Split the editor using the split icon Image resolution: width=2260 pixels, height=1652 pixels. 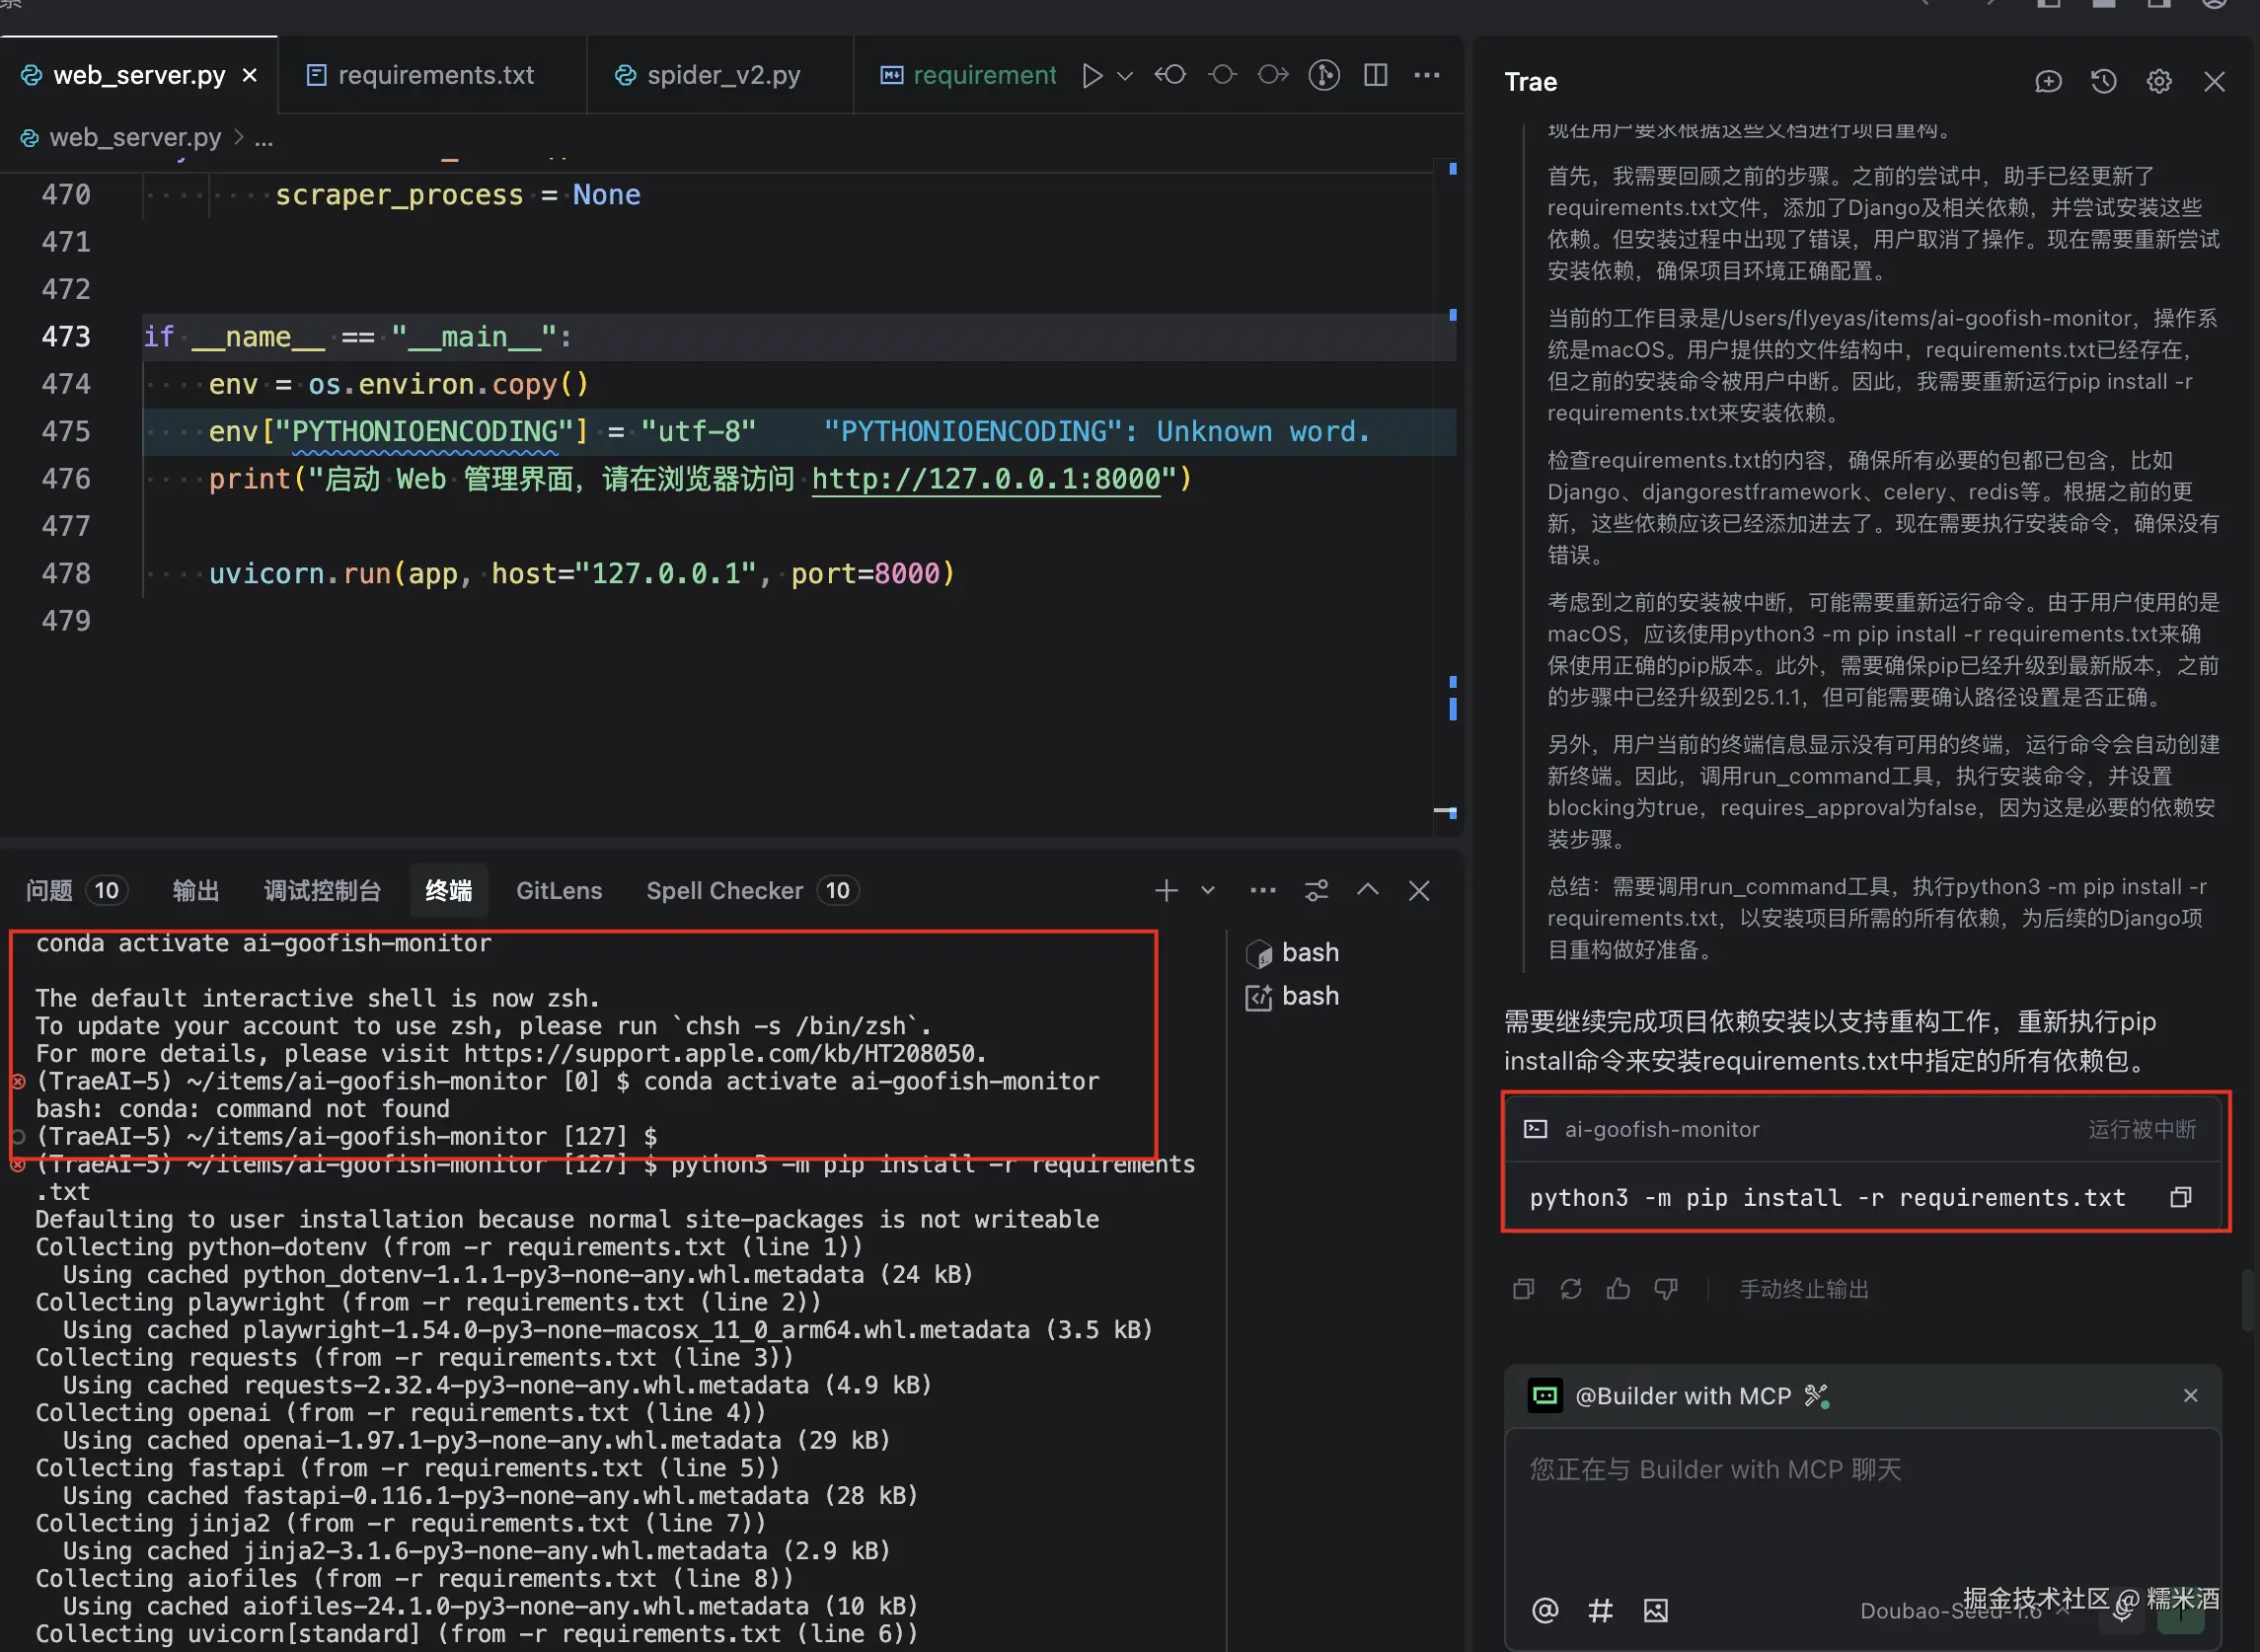click(1375, 75)
